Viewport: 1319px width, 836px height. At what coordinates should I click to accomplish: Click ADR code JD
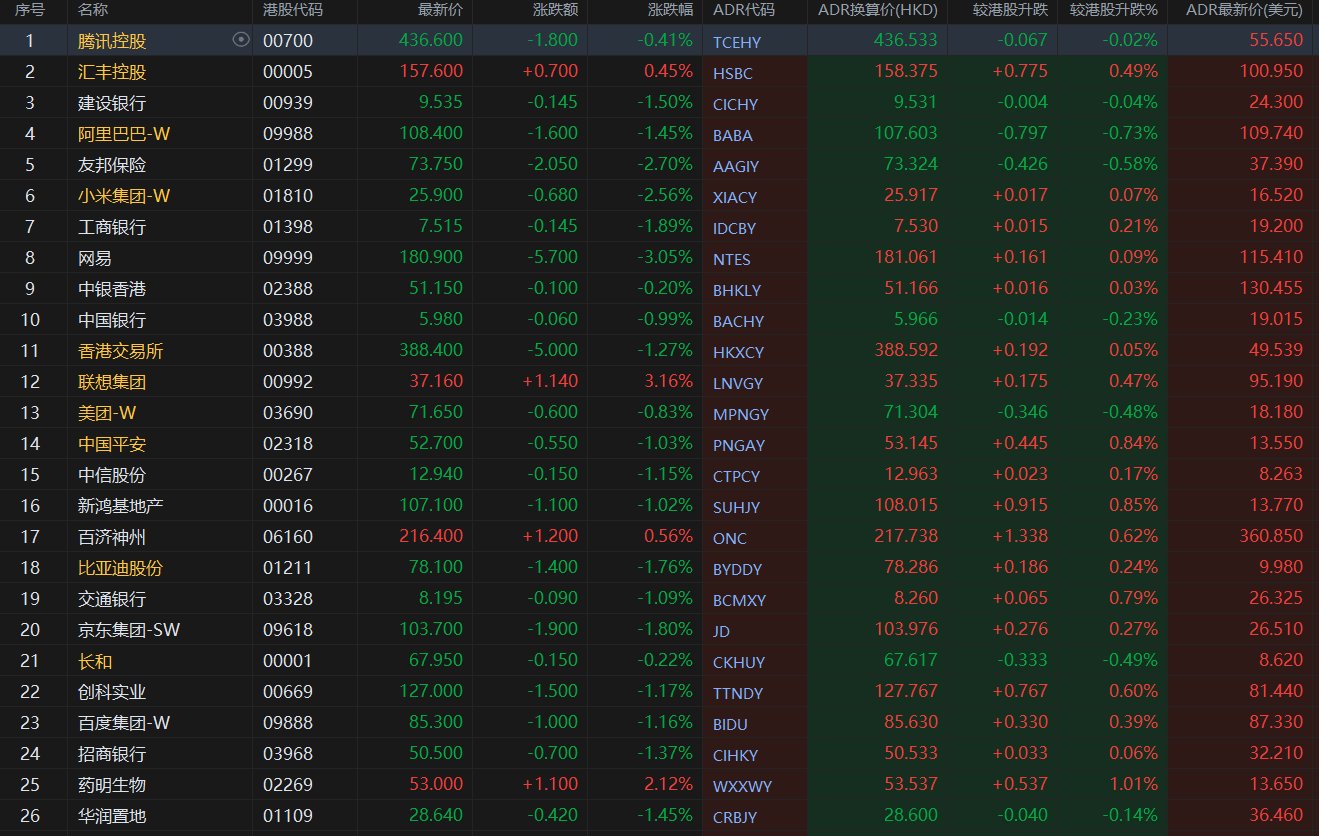pyautogui.click(x=722, y=632)
